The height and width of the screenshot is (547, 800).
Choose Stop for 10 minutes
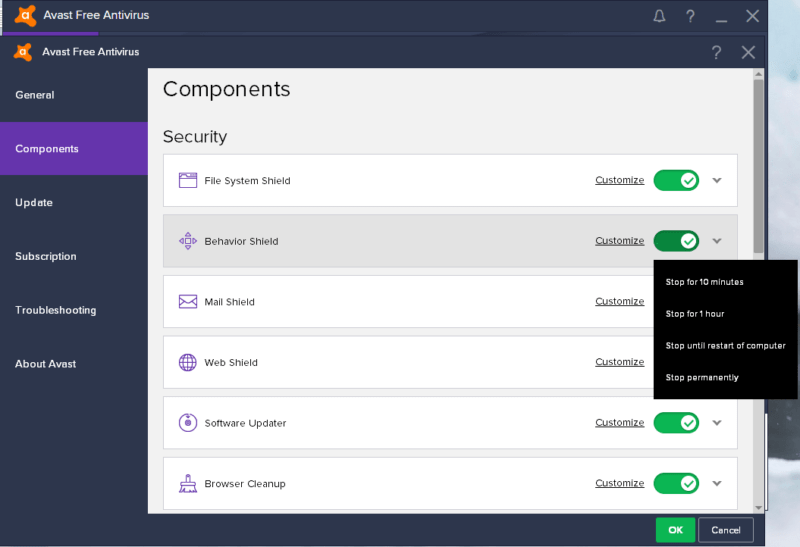point(704,282)
